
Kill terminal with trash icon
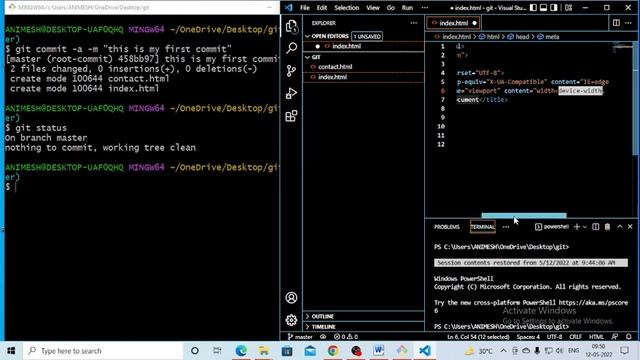(x=607, y=227)
